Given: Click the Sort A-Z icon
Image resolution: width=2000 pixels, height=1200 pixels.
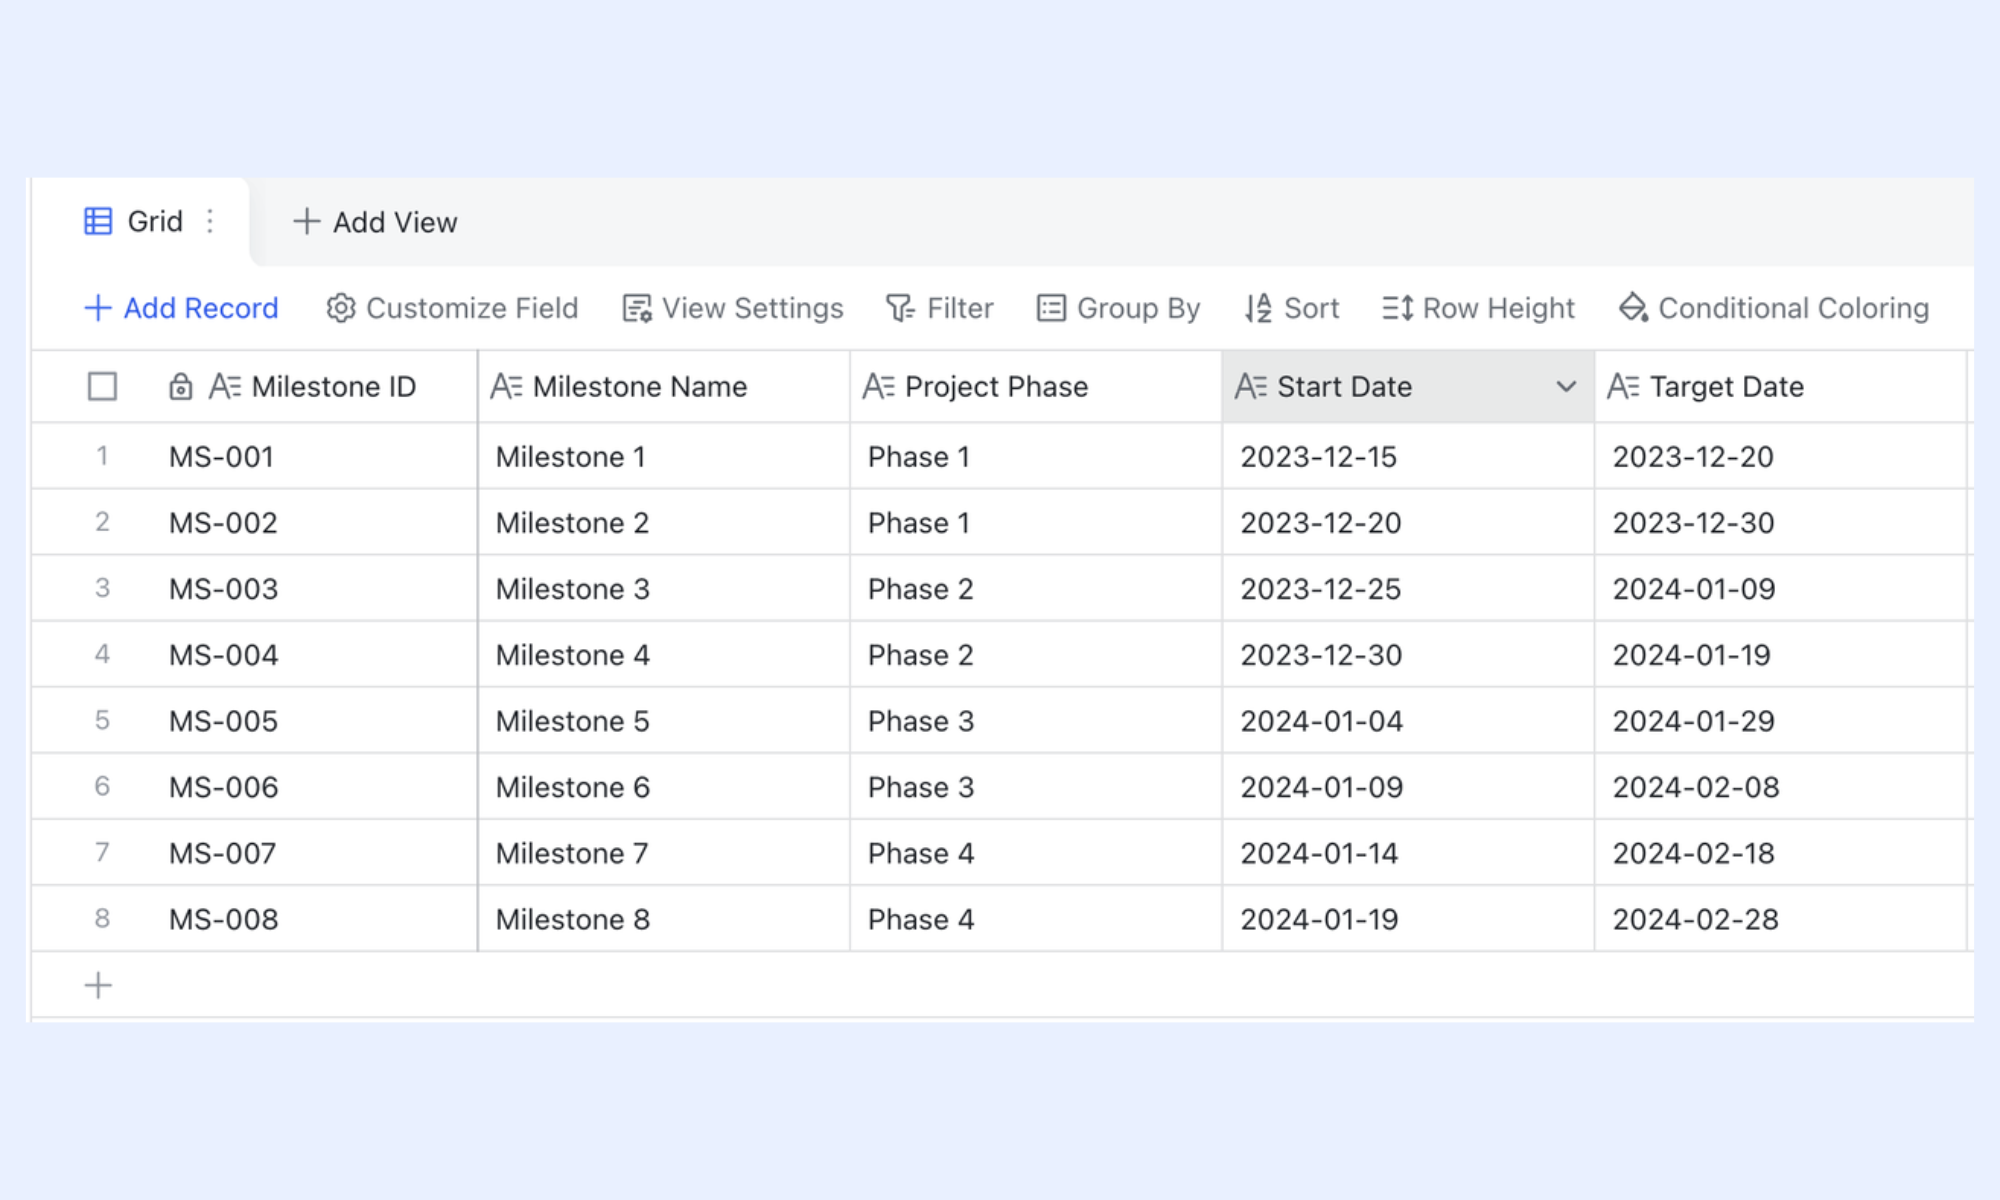Looking at the screenshot, I should [x=1258, y=308].
